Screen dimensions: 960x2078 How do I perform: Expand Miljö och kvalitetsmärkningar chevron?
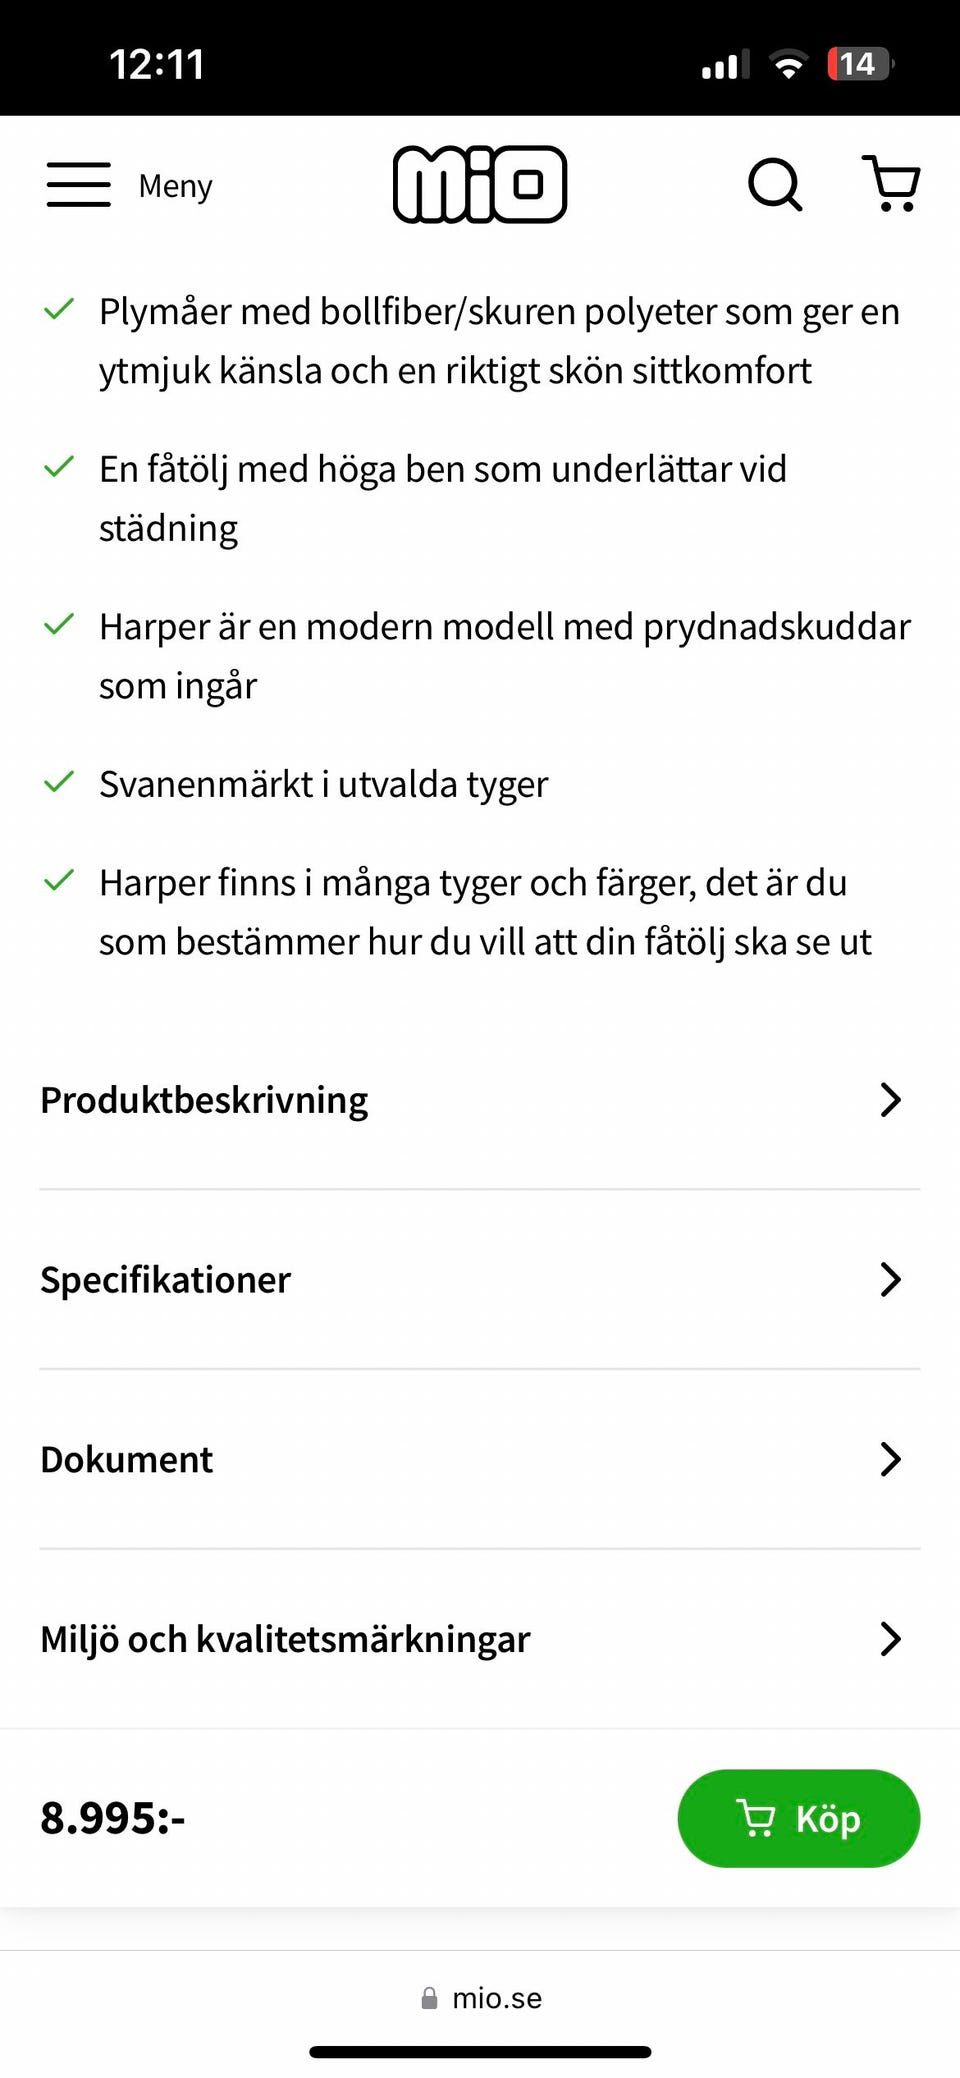pos(889,1639)
